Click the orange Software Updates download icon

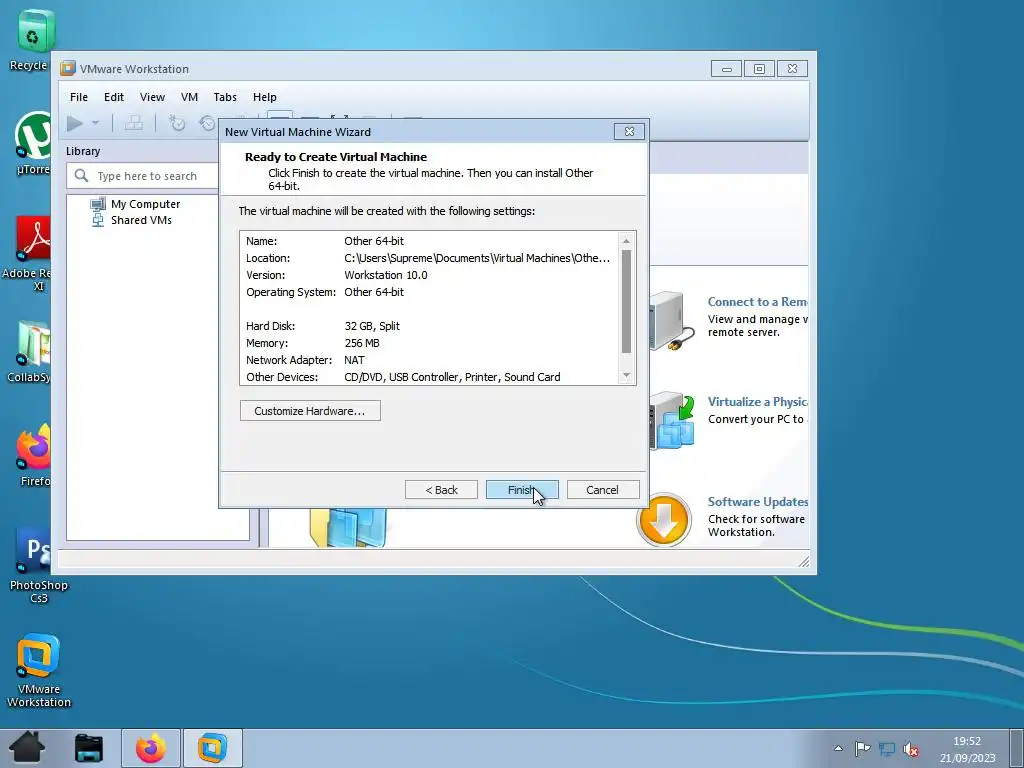(x=664, y=520)
